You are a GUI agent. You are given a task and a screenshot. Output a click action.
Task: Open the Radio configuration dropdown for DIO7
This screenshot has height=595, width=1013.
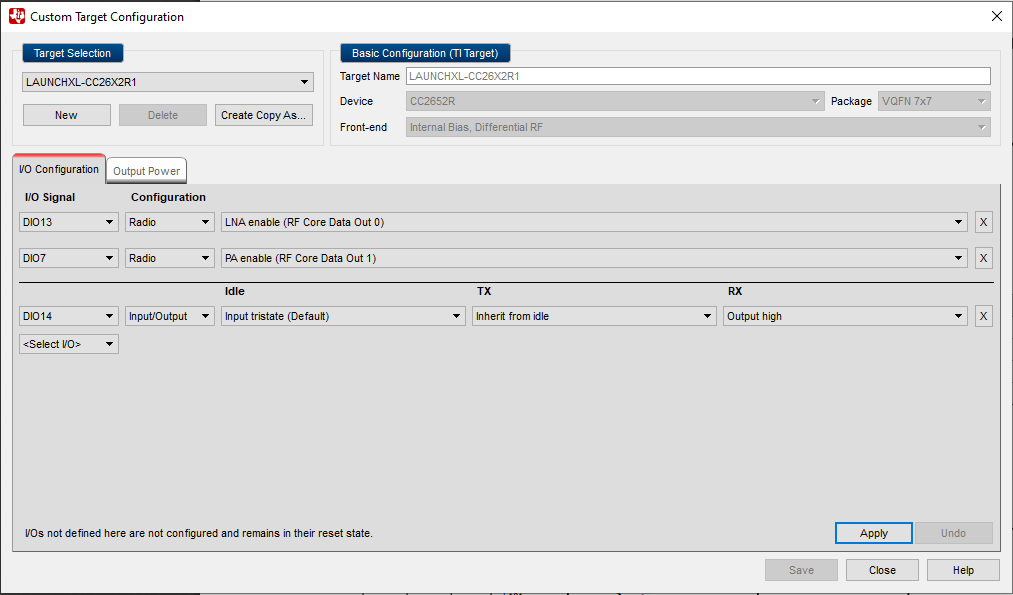click(x=170, y=258)
